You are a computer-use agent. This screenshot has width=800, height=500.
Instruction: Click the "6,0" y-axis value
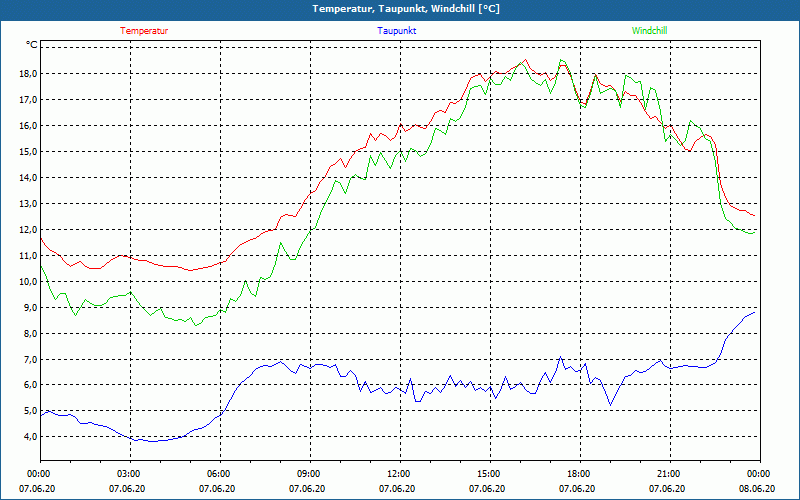30,385
